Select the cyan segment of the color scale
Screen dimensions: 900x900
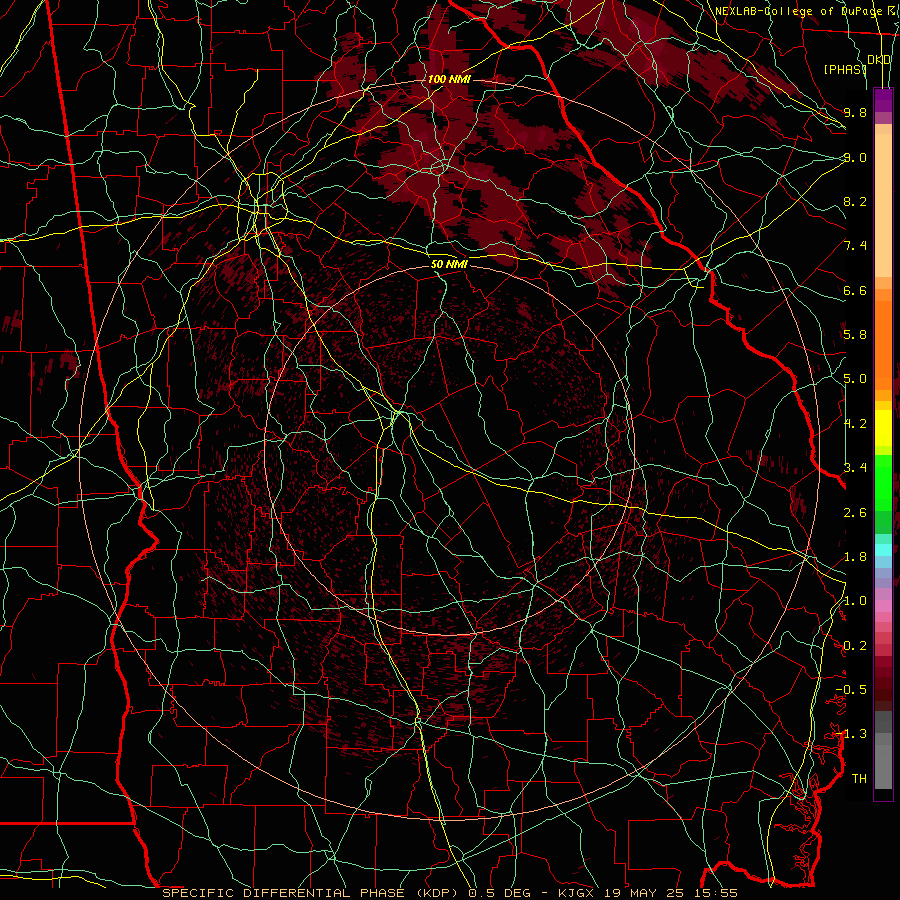click(x=883, y=550)
